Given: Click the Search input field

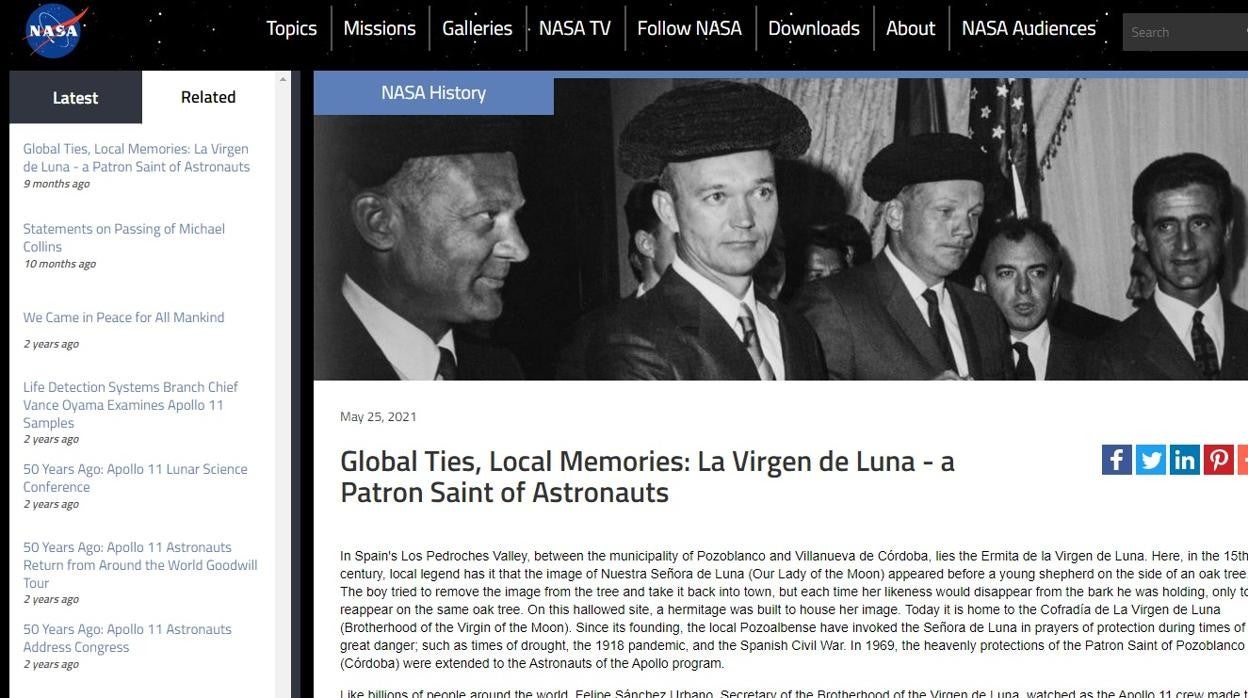Looking at the screenshot, I should pos(1185,32).
